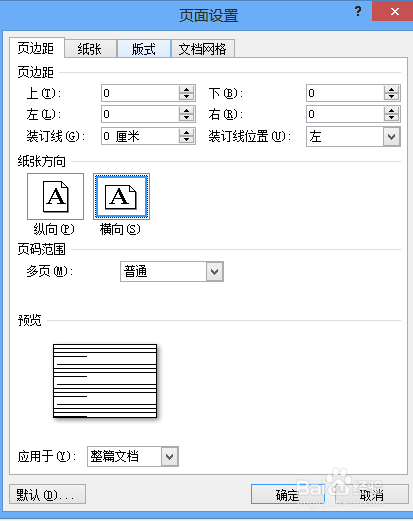Click the 取消 cancel button

(x=372, y=494)
